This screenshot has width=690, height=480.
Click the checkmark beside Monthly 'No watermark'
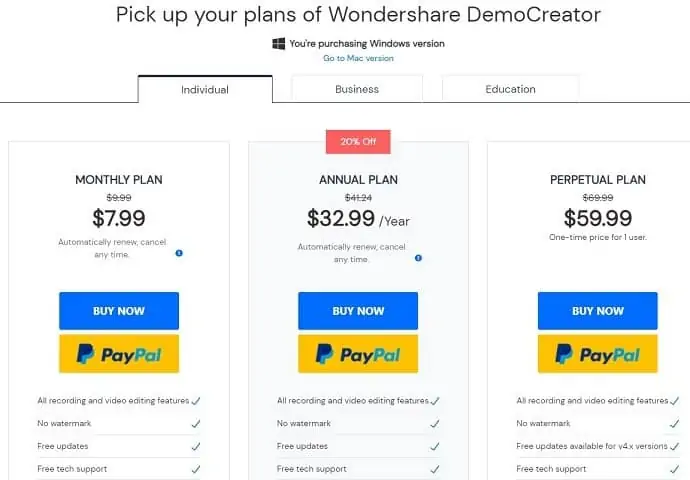point(196,424)
